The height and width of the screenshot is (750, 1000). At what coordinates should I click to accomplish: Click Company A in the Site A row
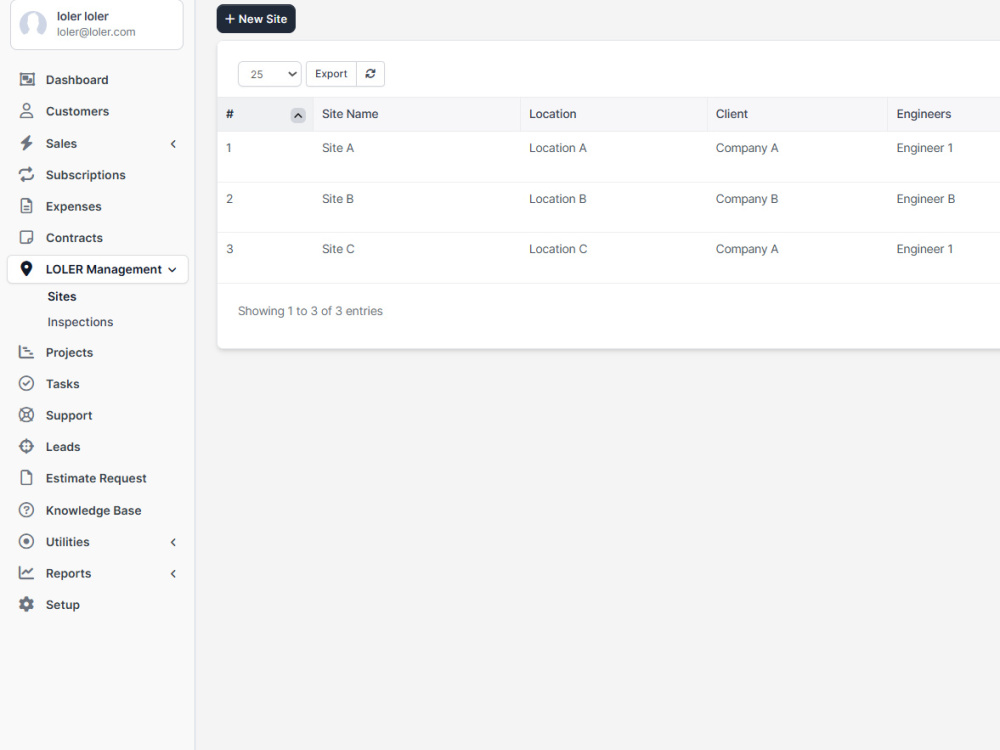[747, 148]
